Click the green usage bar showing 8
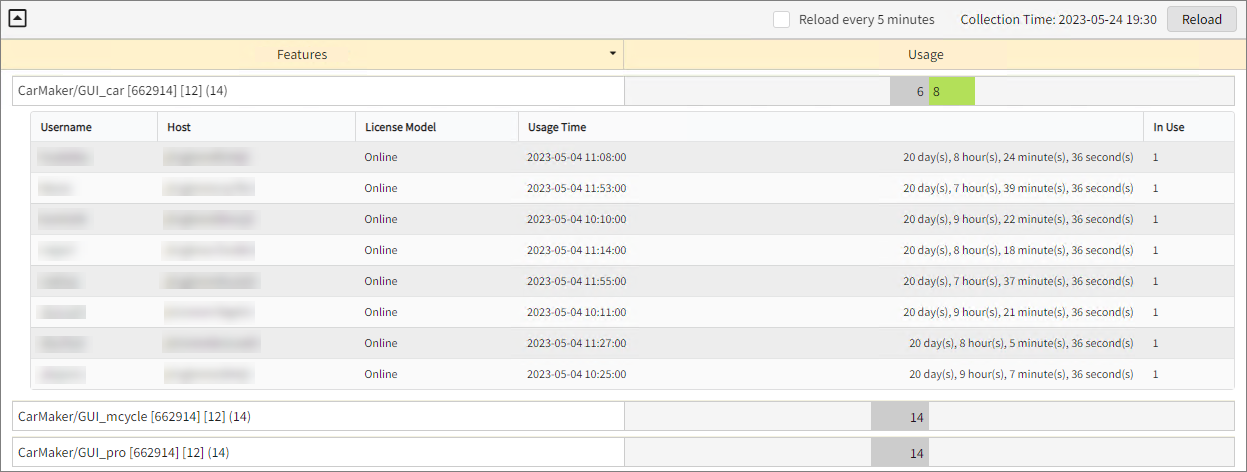 [x=951, y=91]
